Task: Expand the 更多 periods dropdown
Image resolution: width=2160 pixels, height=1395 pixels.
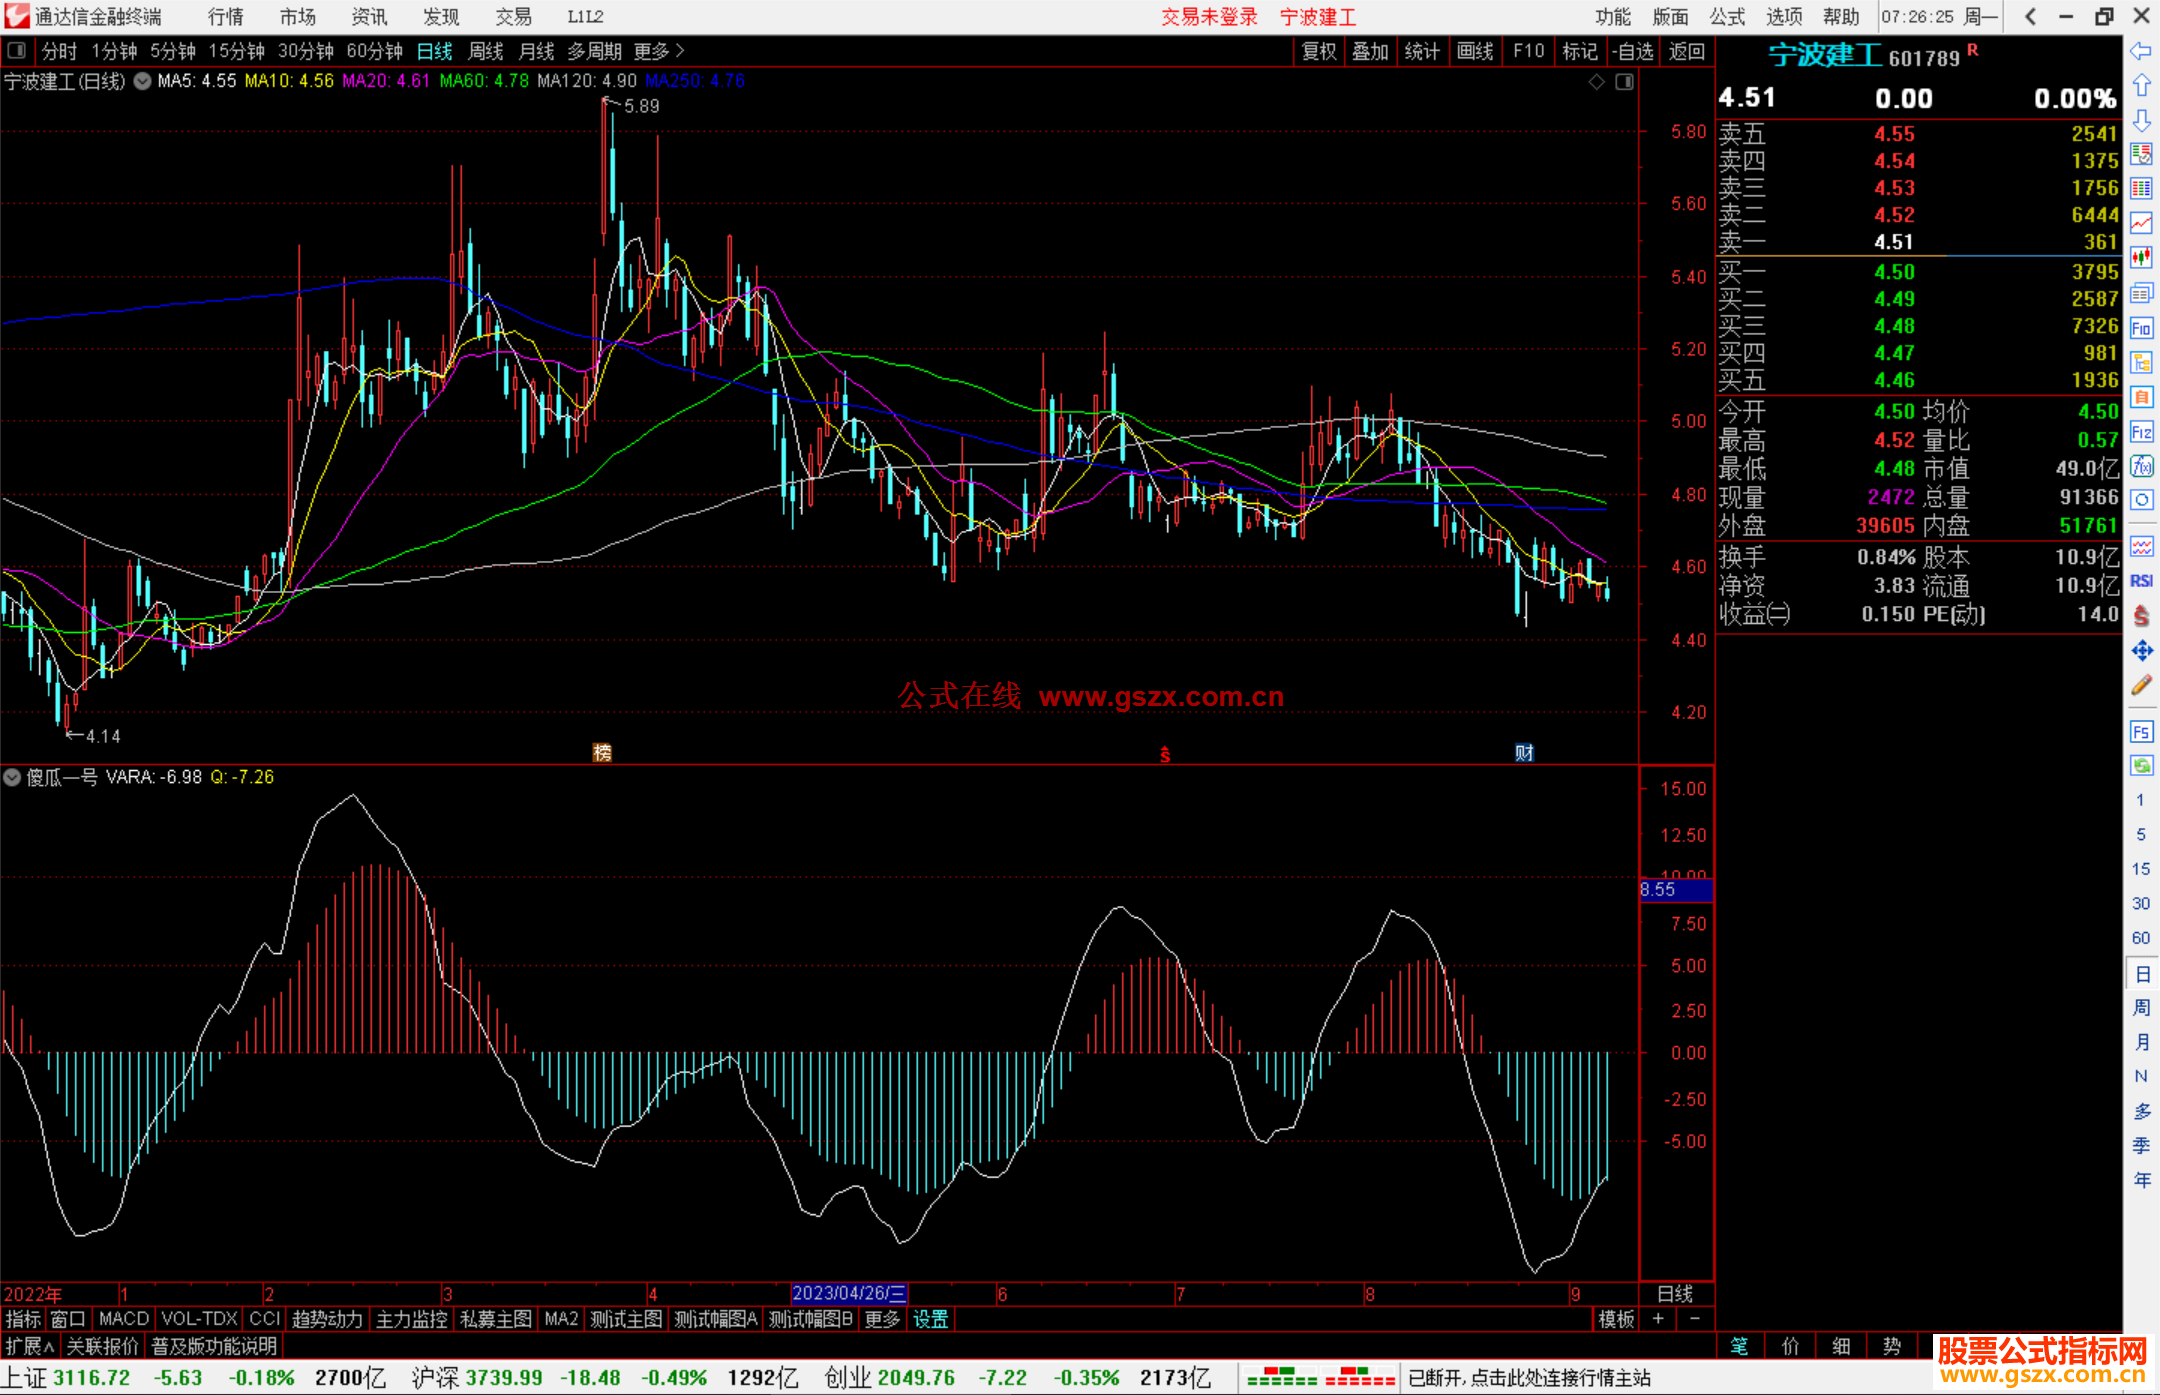Action: pos(659,51)
